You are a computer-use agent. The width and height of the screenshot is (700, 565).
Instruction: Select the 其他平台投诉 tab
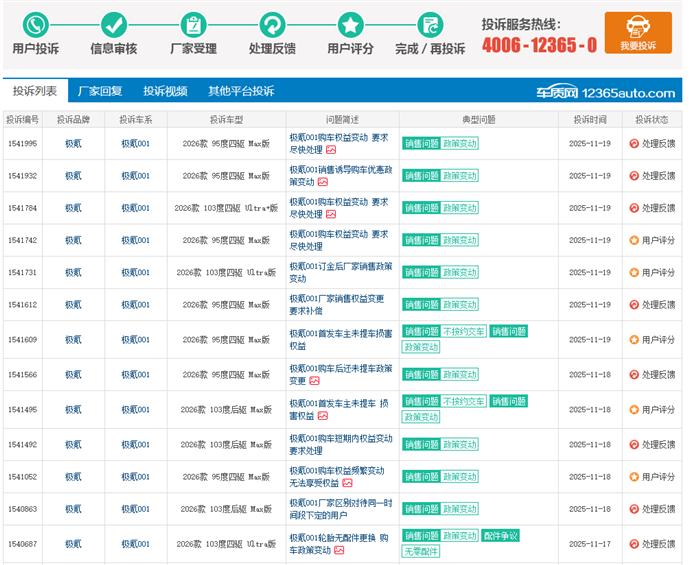point(240,91)
